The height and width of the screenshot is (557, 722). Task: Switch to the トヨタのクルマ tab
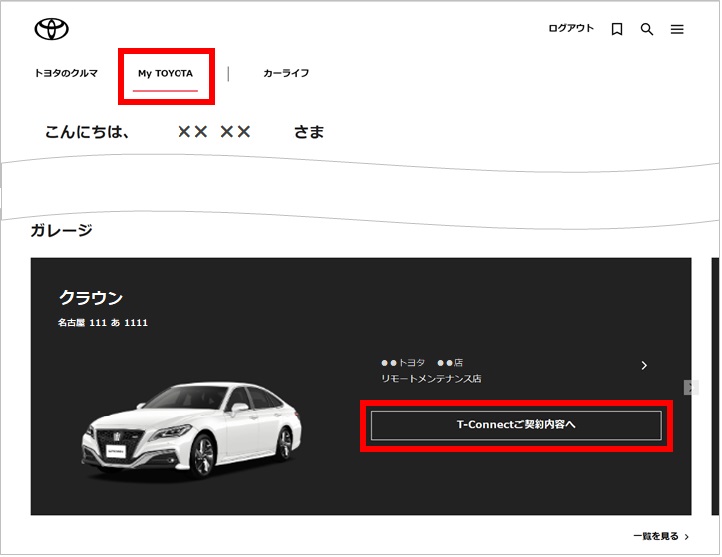pyautogui.click(x=66, y=73)
